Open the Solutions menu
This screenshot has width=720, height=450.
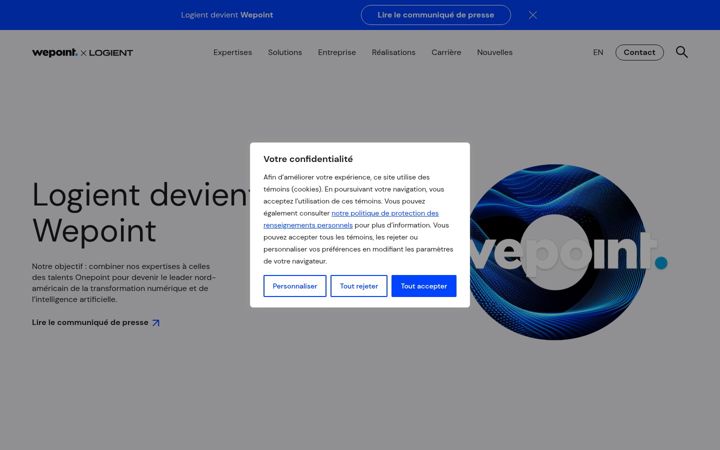285,52
